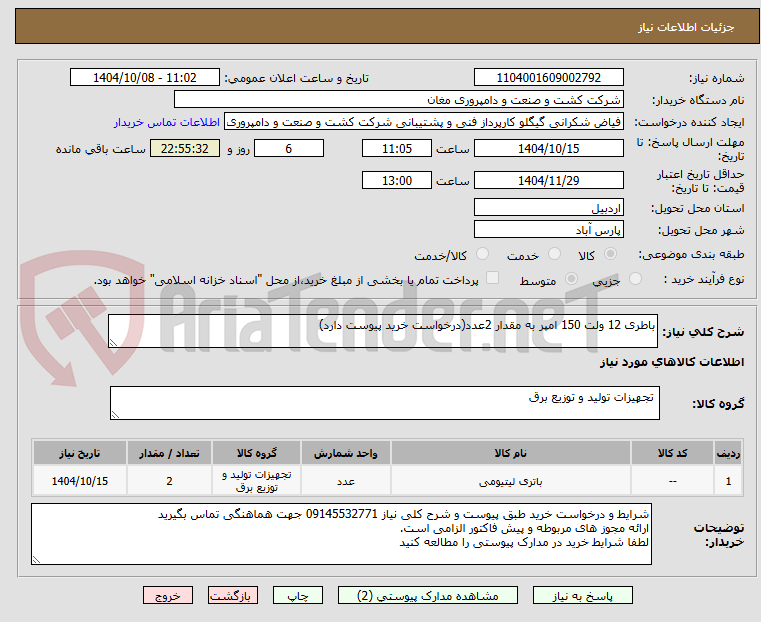761x622 pixels.
Task: Click the جزئیات اطلاعات نیاز page header
Action: [x=387, y=27]
